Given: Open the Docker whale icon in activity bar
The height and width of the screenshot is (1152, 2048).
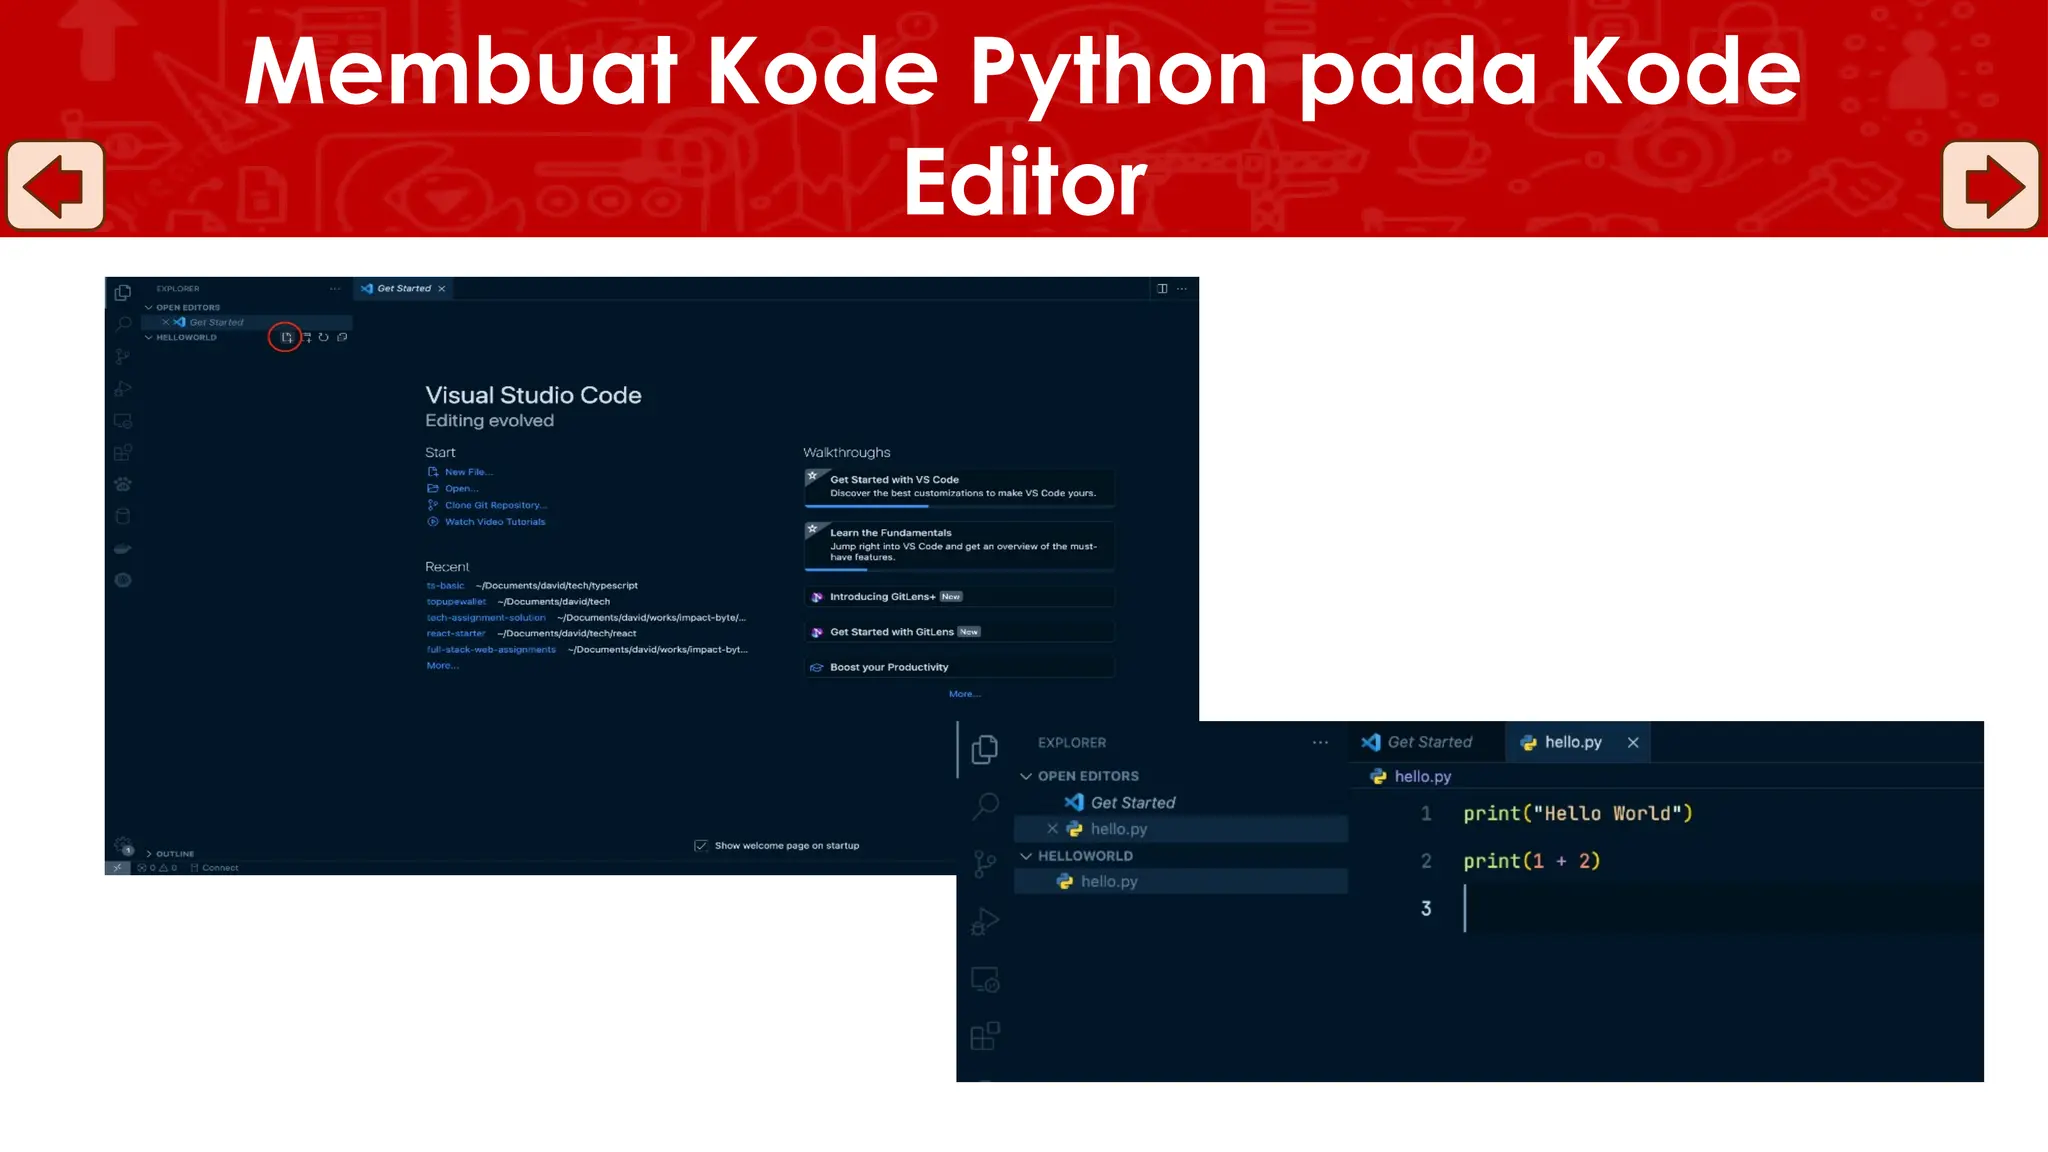Looking at the screenshot, I should click(123, 548).
